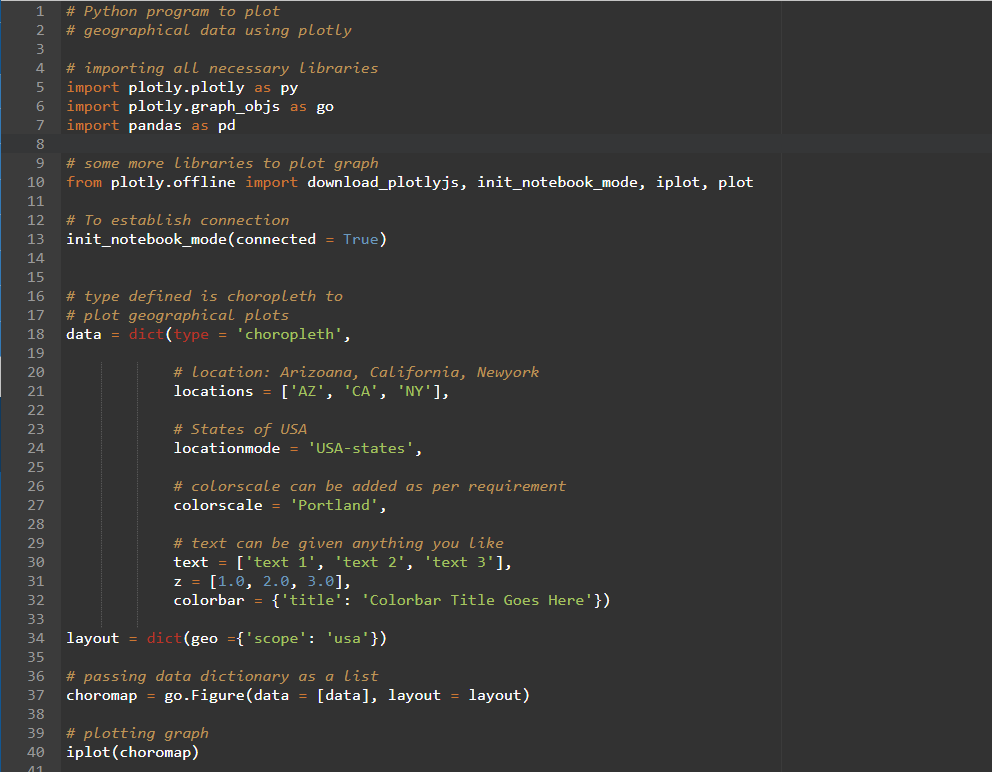Click 'plotly.offline' on line 10
Screen dimensions: 992x772
pyautogui.click(x=173, y=182)
